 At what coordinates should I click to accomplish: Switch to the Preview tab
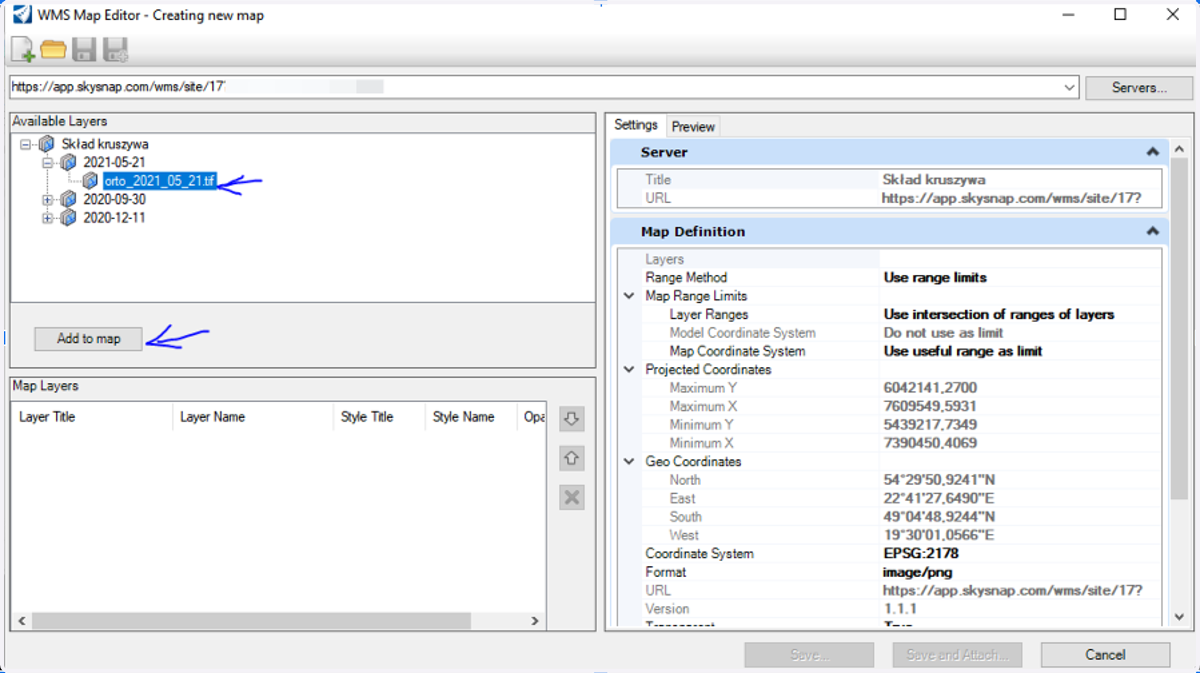pos(693,126)
